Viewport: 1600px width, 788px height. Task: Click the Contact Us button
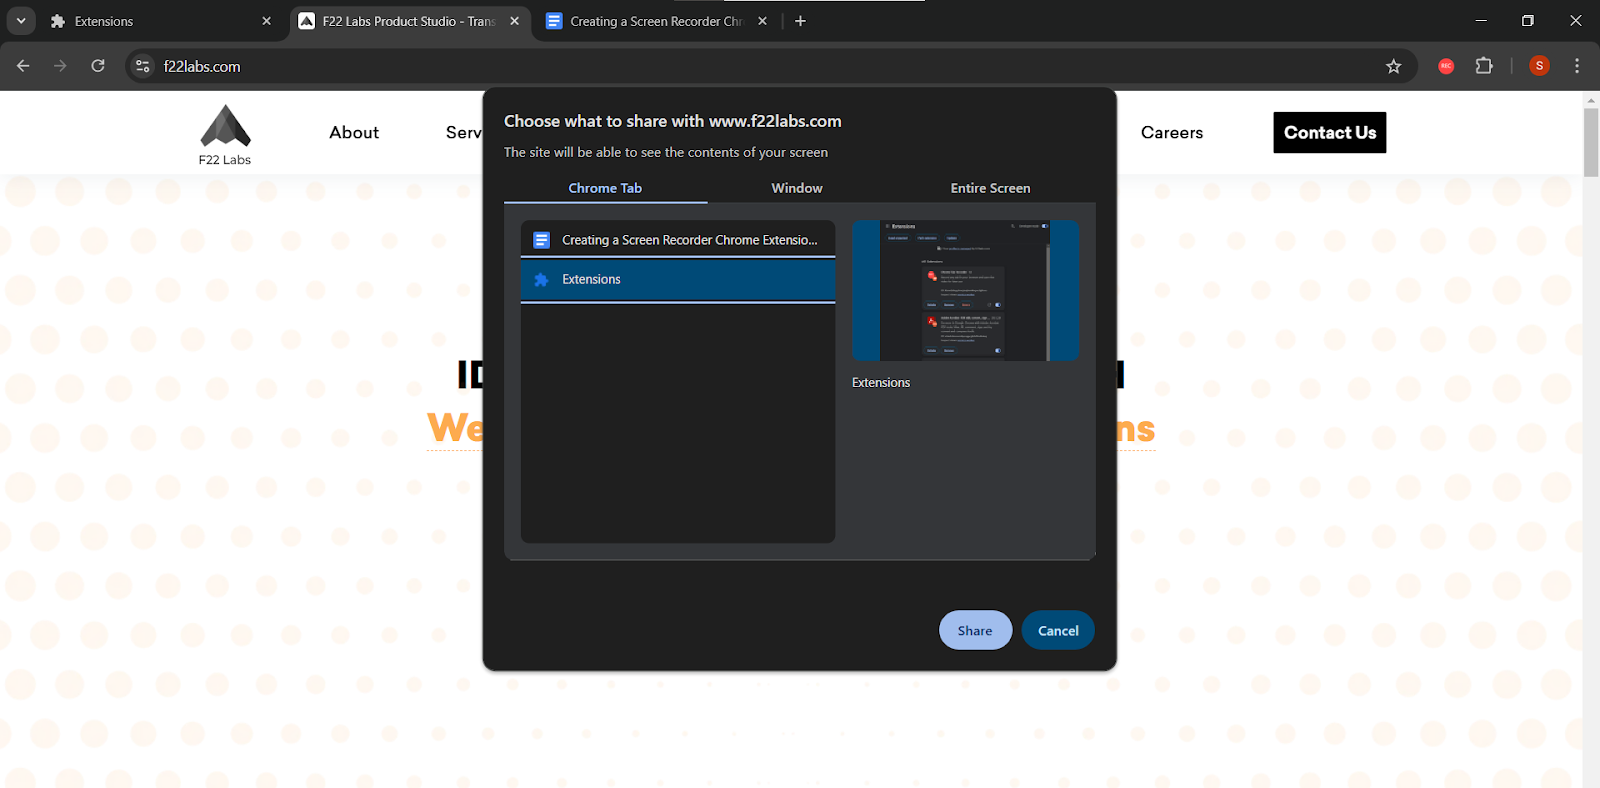tap(1330, 132)
